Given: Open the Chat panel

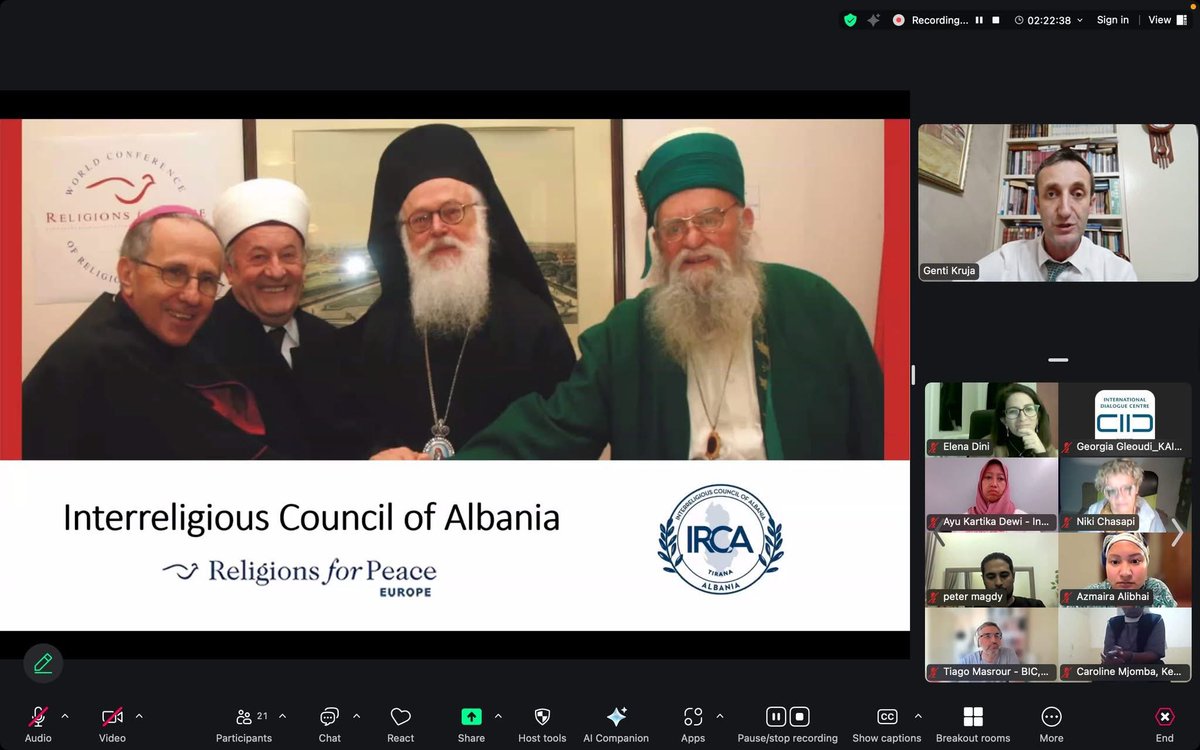Looking at the screenshot, I should 329,724.
